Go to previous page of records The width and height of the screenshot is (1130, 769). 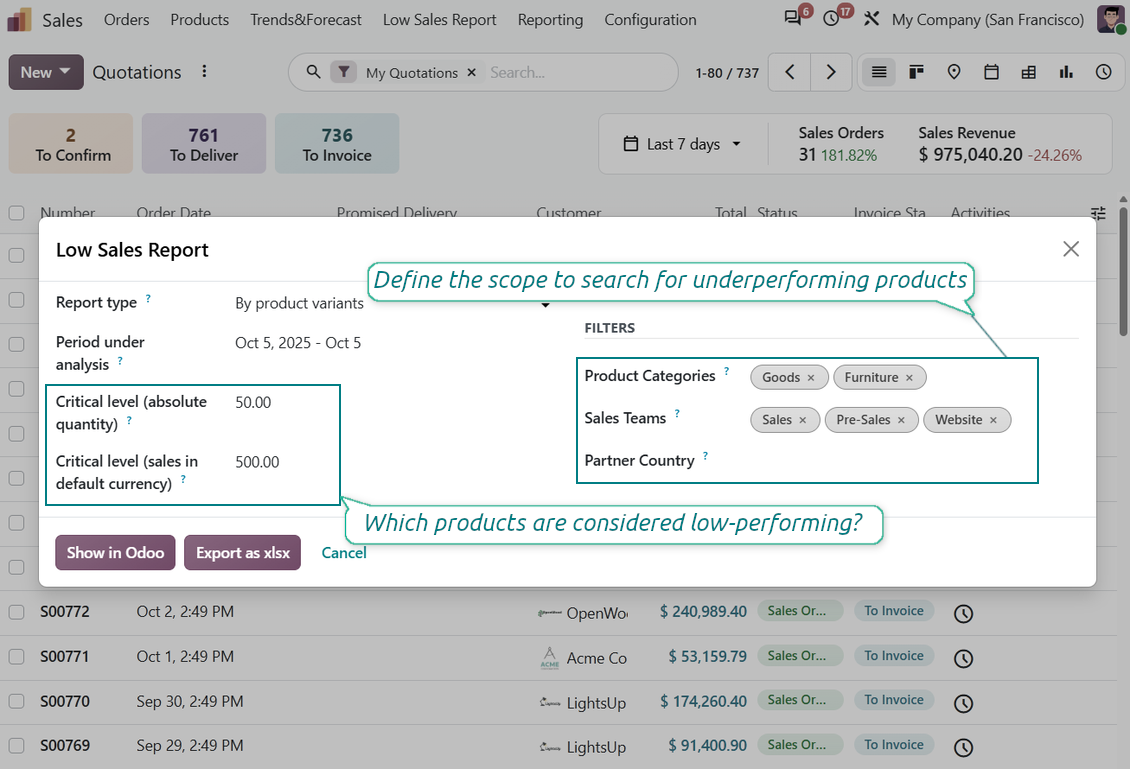[789, 72]
